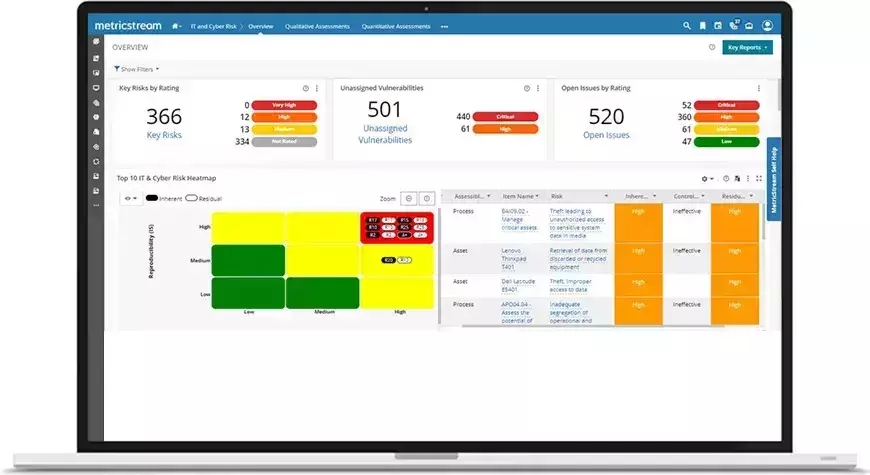Open the Residu... column dropdown arrow
Viewport: 870px width, 475px height.
click(x=751, y=196)
